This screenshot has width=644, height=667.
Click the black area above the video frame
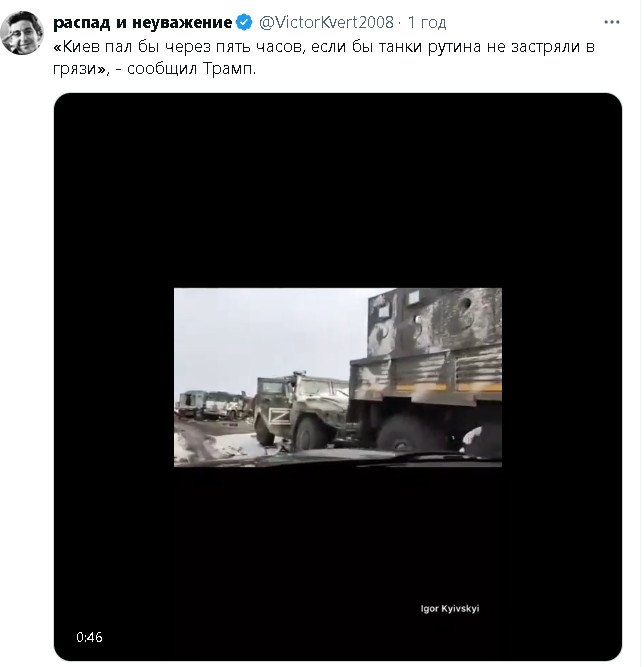pos(338,190)
